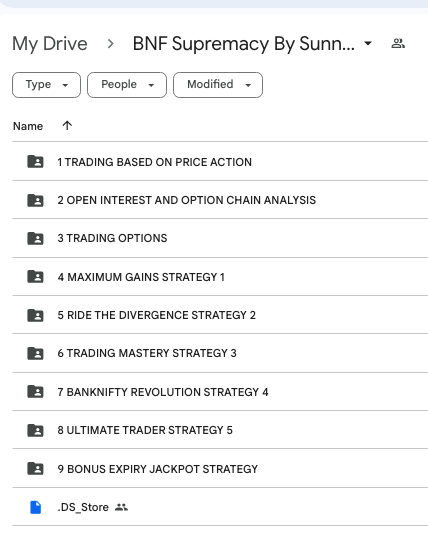This screenshot has width=428, height=546.
Task: Open the People filter dropdown
Action: coord(127,85)
